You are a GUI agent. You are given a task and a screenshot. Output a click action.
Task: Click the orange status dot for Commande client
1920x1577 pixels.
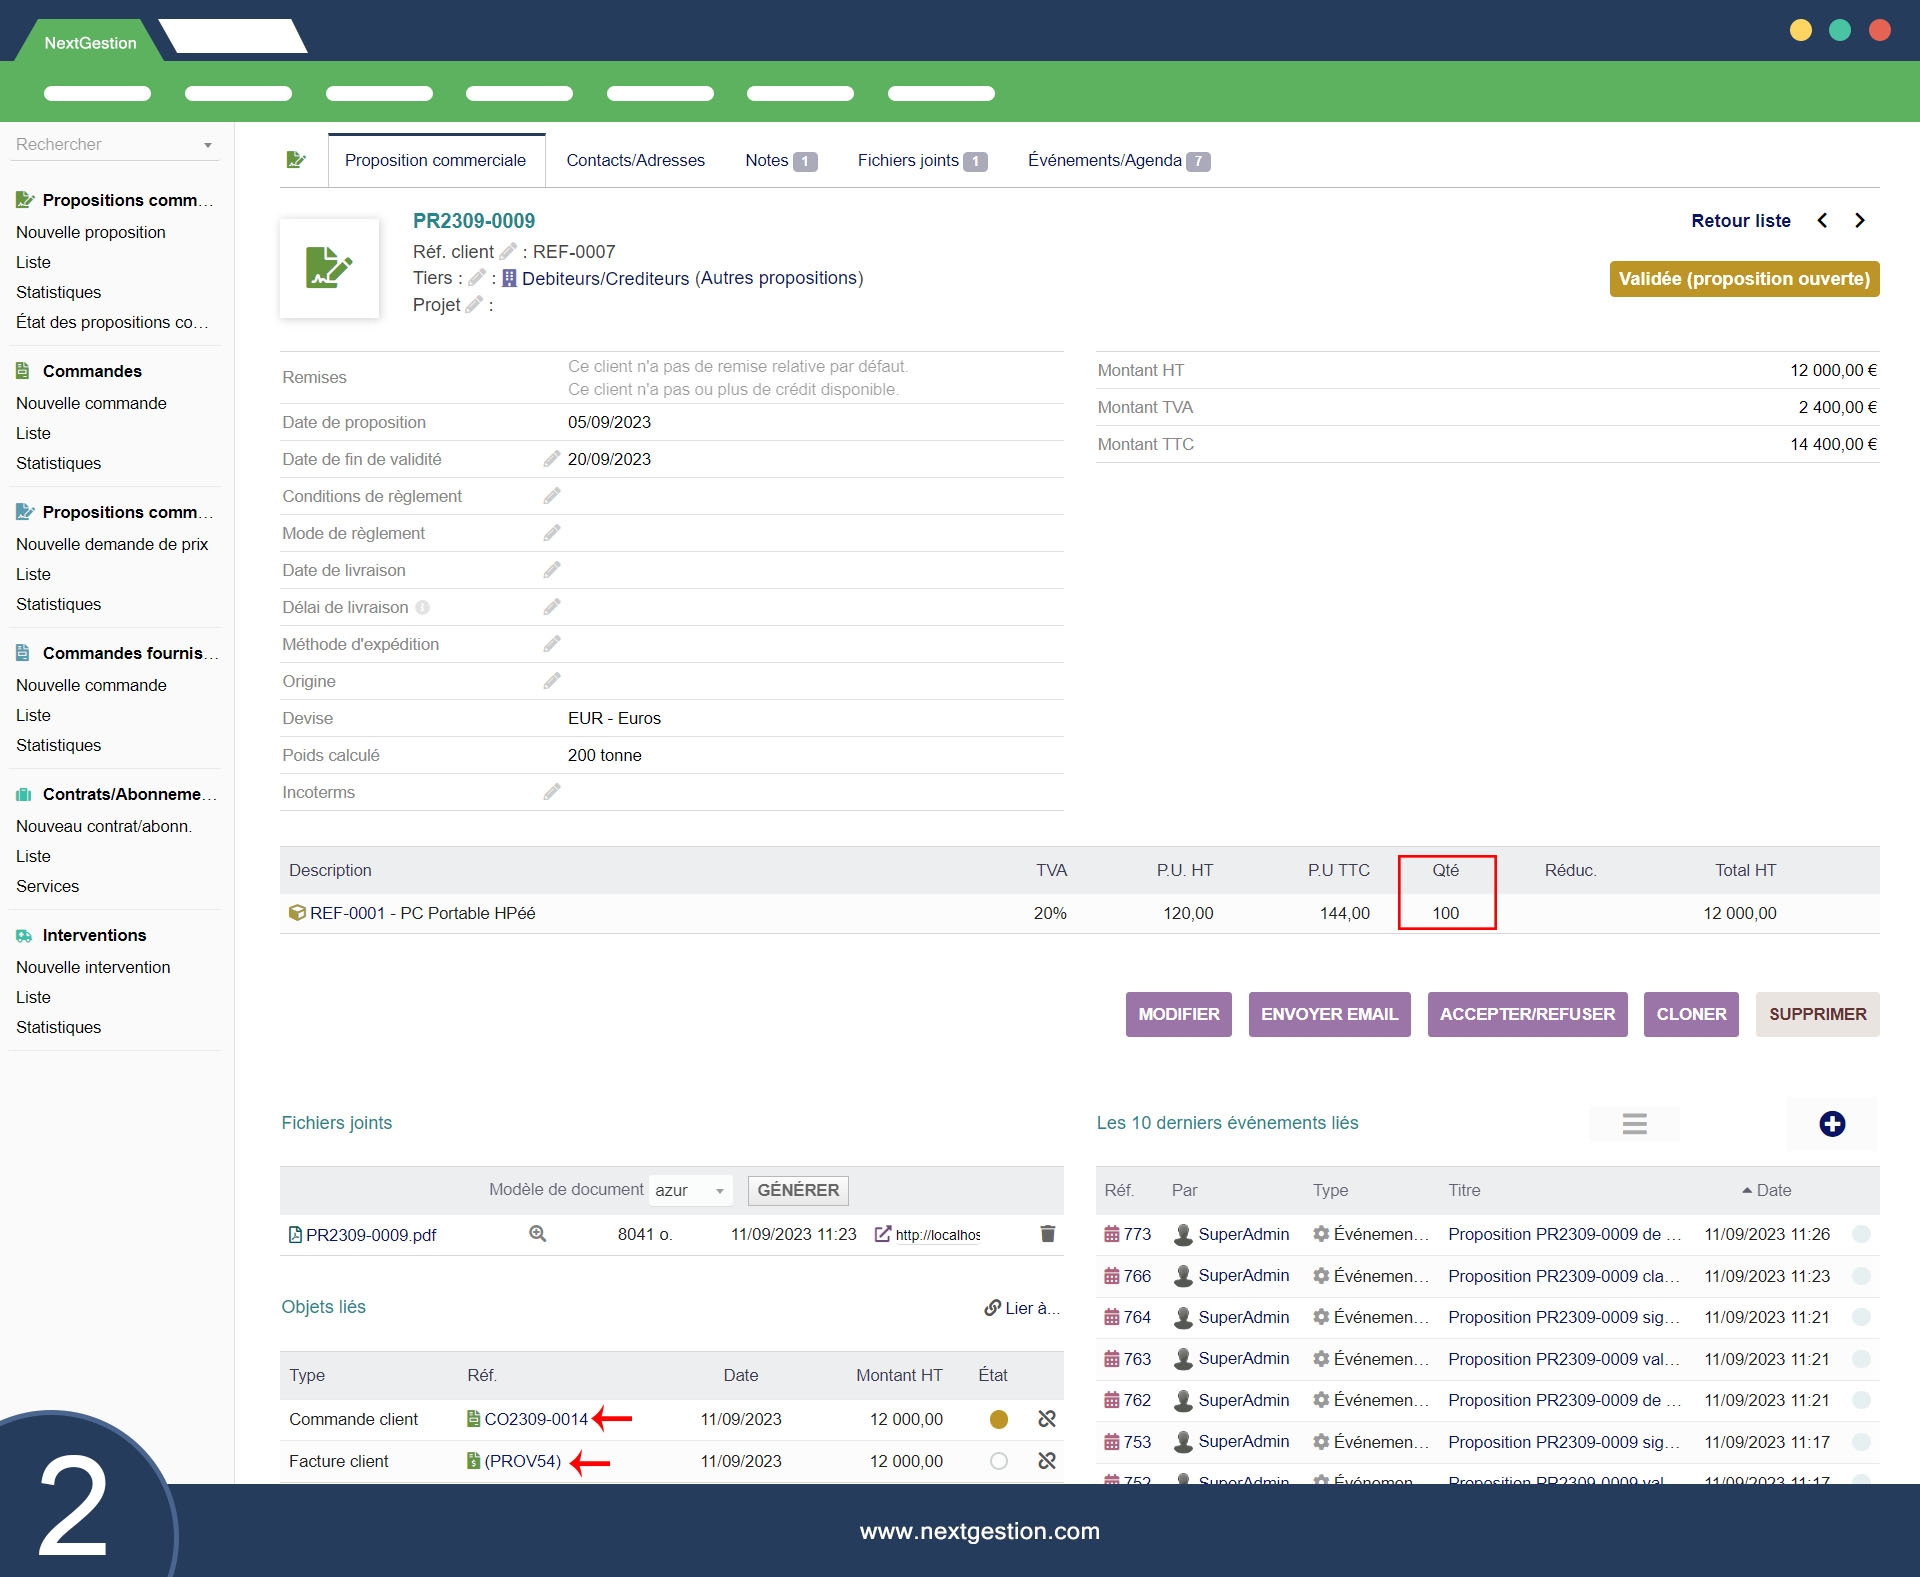click(x=998, y=1419)
